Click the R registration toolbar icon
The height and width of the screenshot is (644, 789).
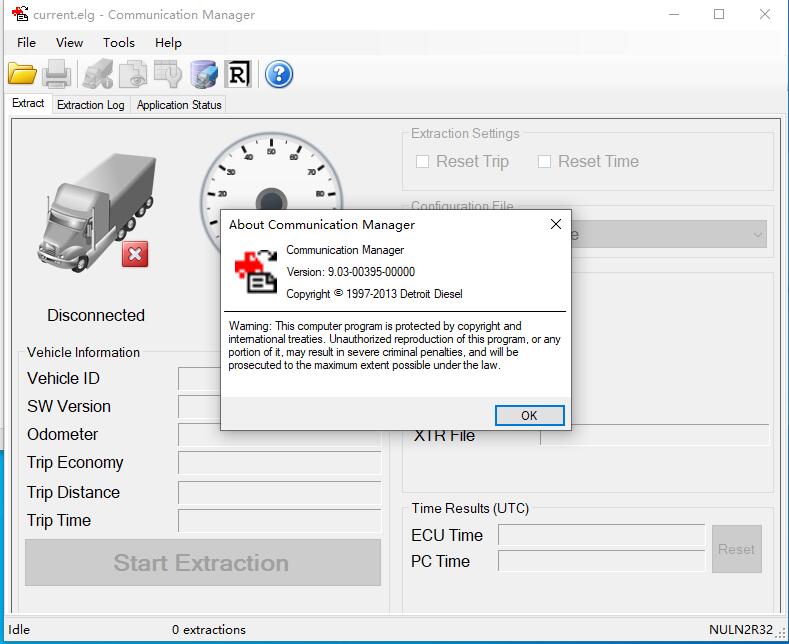238,74
